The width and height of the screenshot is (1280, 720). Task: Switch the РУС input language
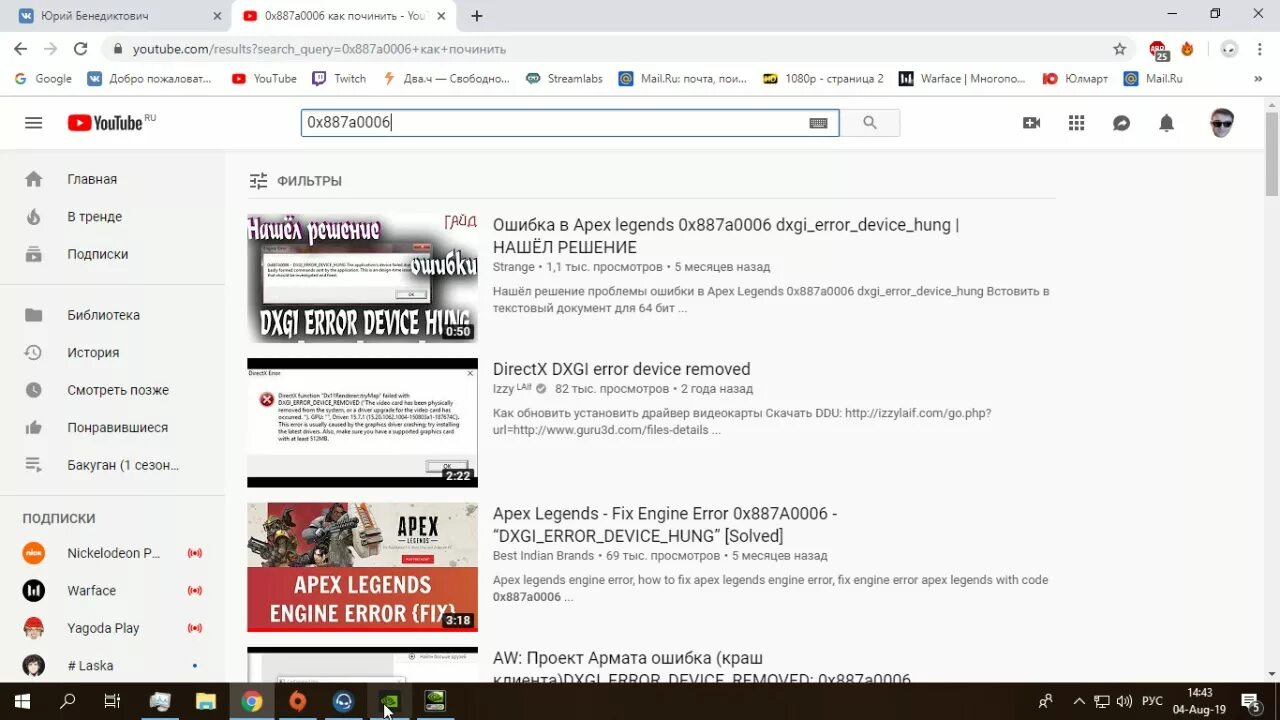[x=1153, y=701]
